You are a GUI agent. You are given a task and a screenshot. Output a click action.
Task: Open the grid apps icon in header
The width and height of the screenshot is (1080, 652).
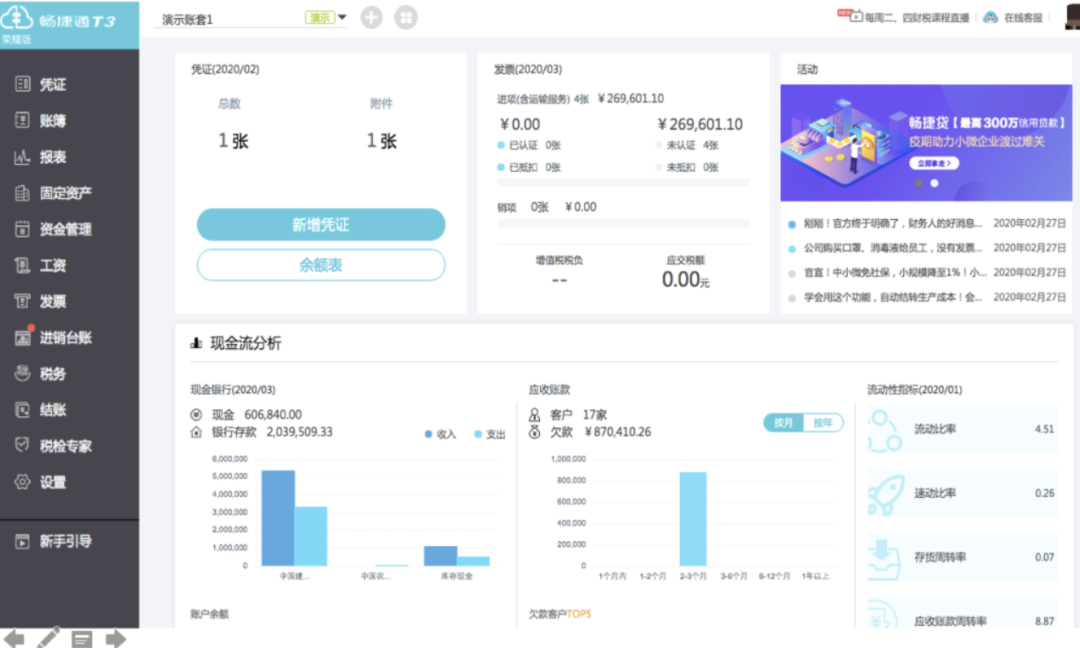(405, 18)
